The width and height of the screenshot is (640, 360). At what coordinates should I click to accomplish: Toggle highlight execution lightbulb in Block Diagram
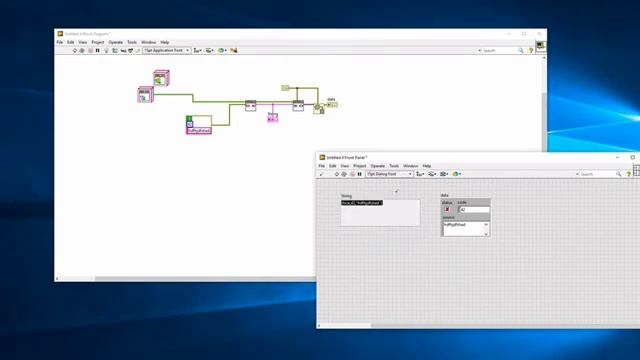pos(107,51)
